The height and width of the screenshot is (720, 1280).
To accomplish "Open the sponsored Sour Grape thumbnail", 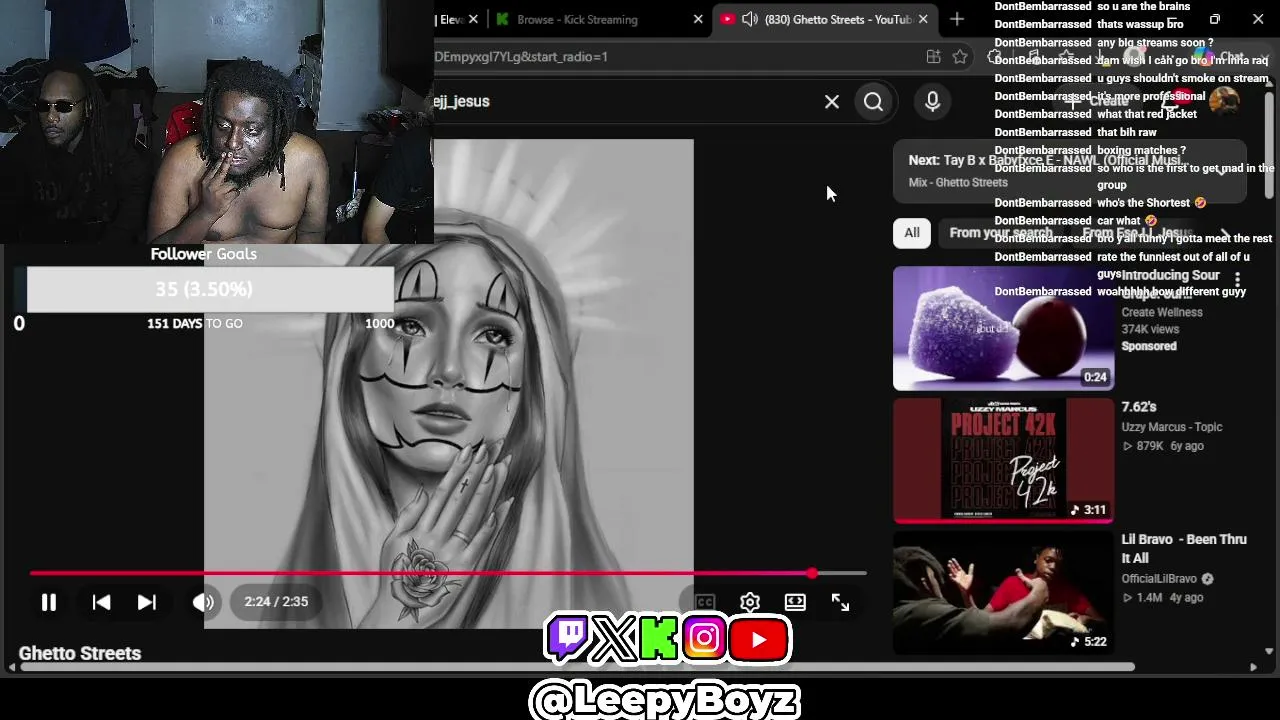I will (x=1003, y=328).
